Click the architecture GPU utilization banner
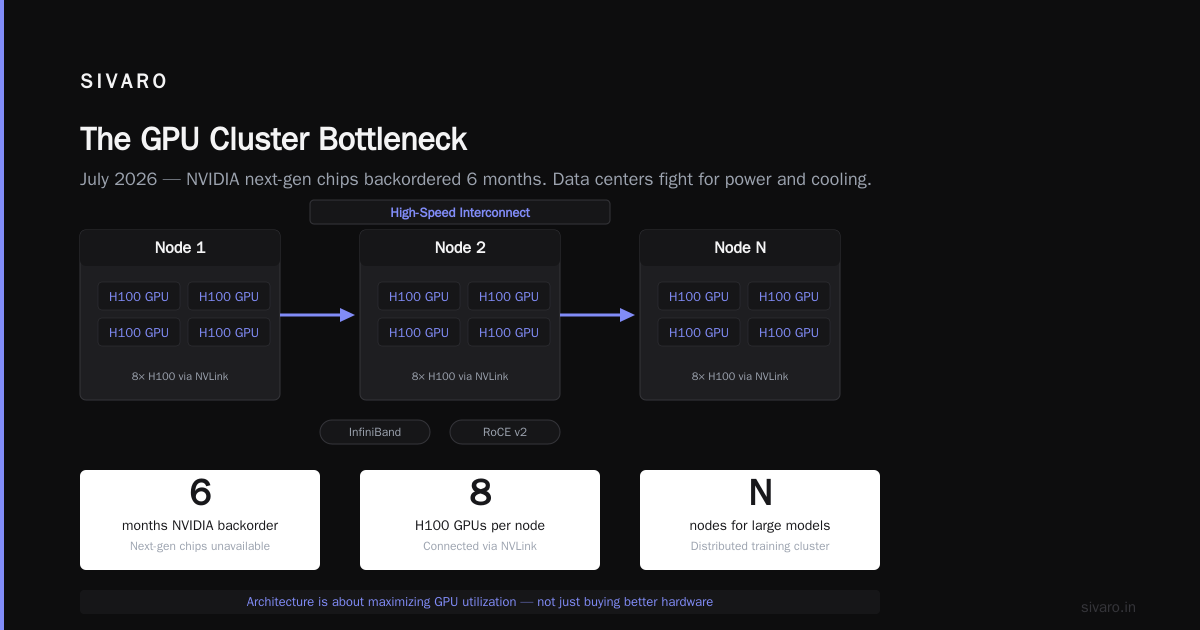This screenshot has height=630, width=1200. coord(480,602)
